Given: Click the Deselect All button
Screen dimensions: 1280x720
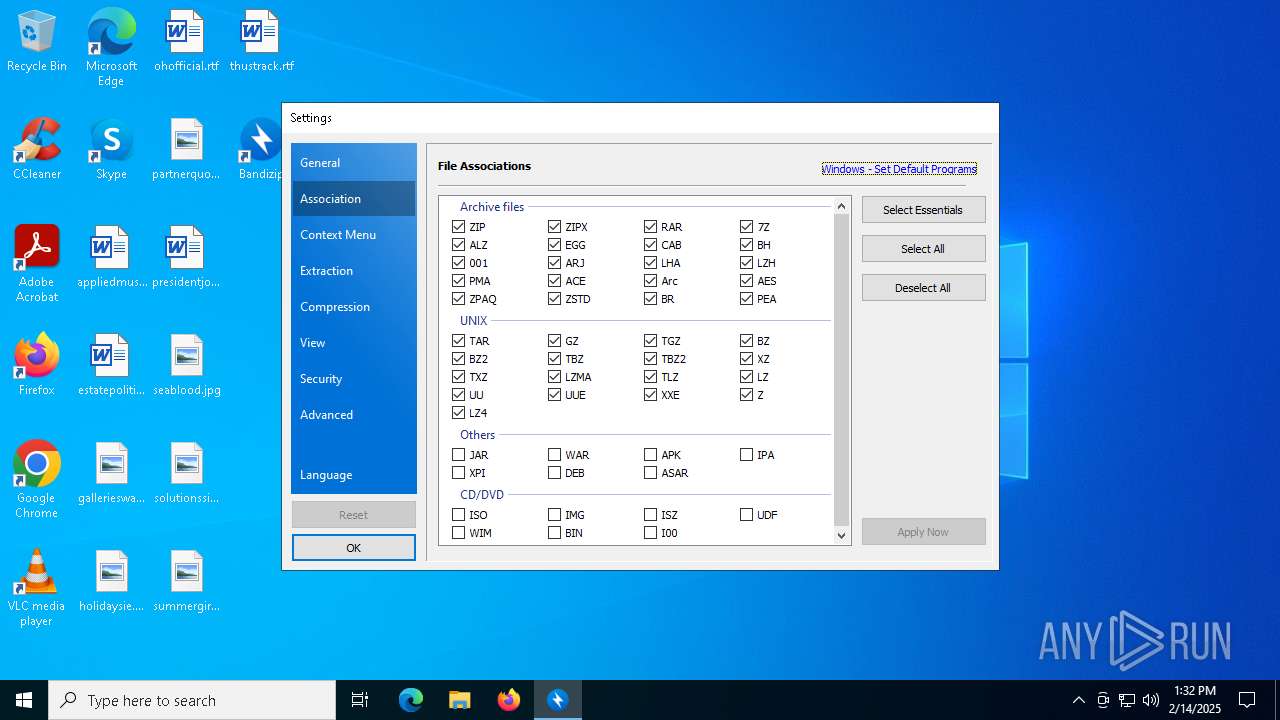Looking at the screenshot, I should 923,288.
